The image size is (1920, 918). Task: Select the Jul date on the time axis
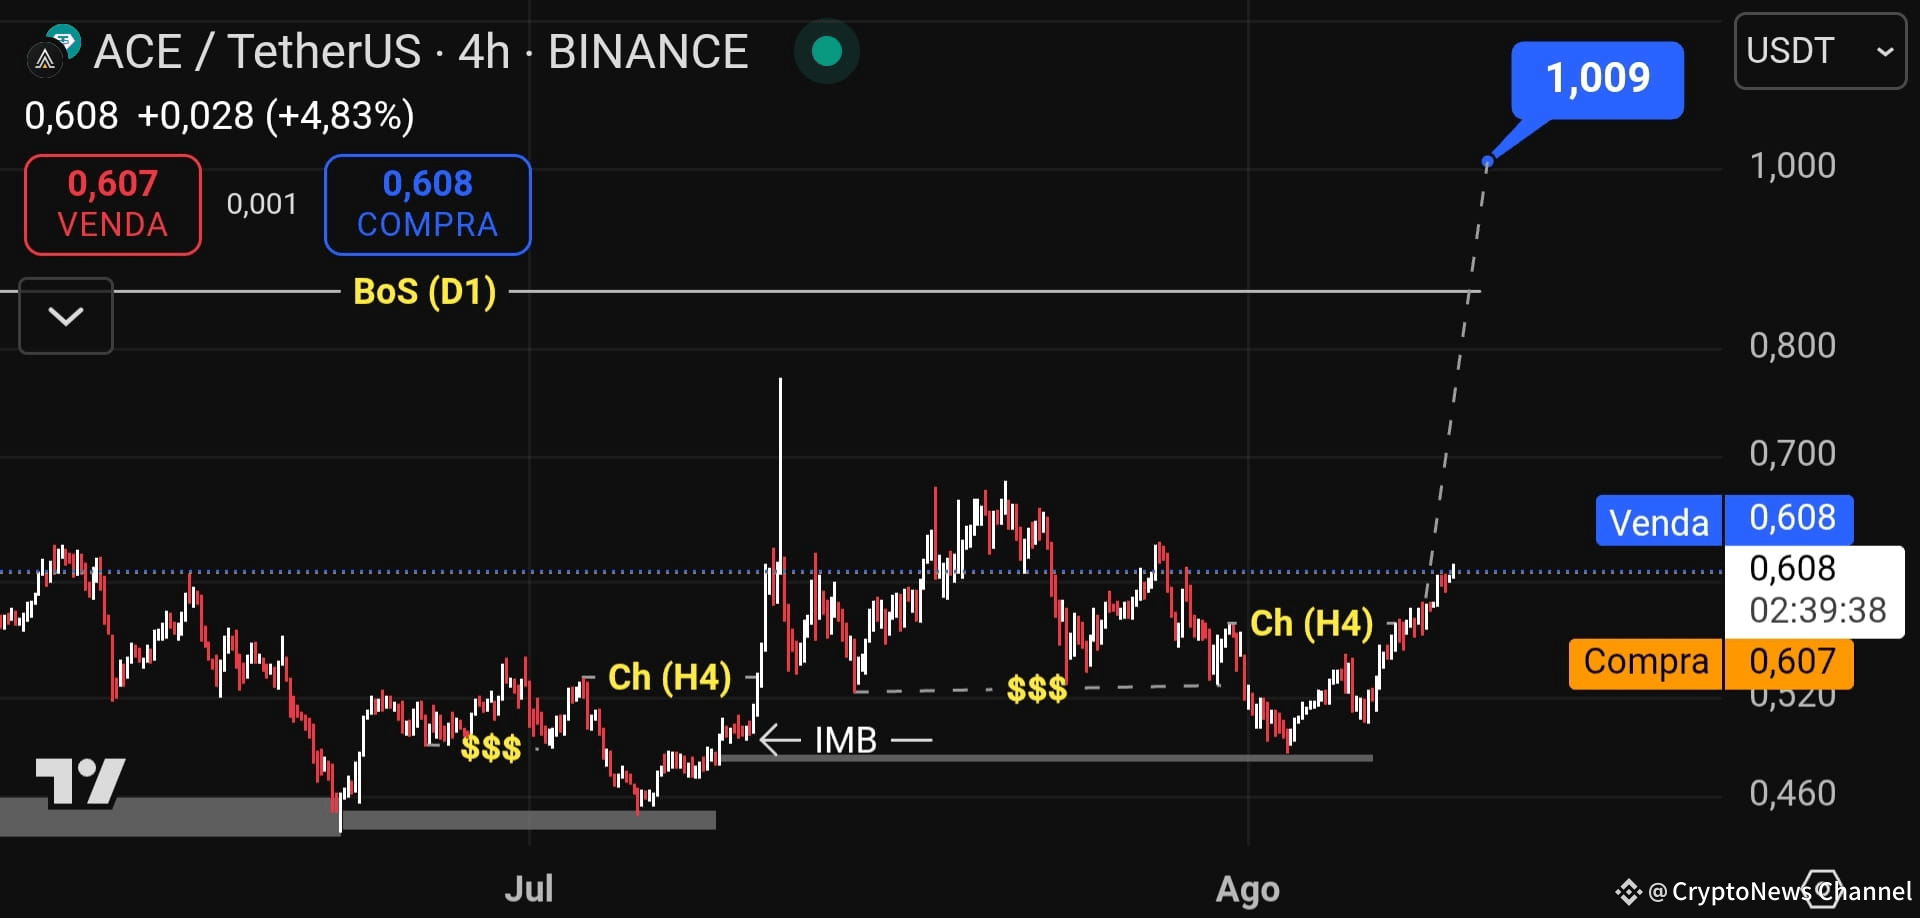(528, 888)
